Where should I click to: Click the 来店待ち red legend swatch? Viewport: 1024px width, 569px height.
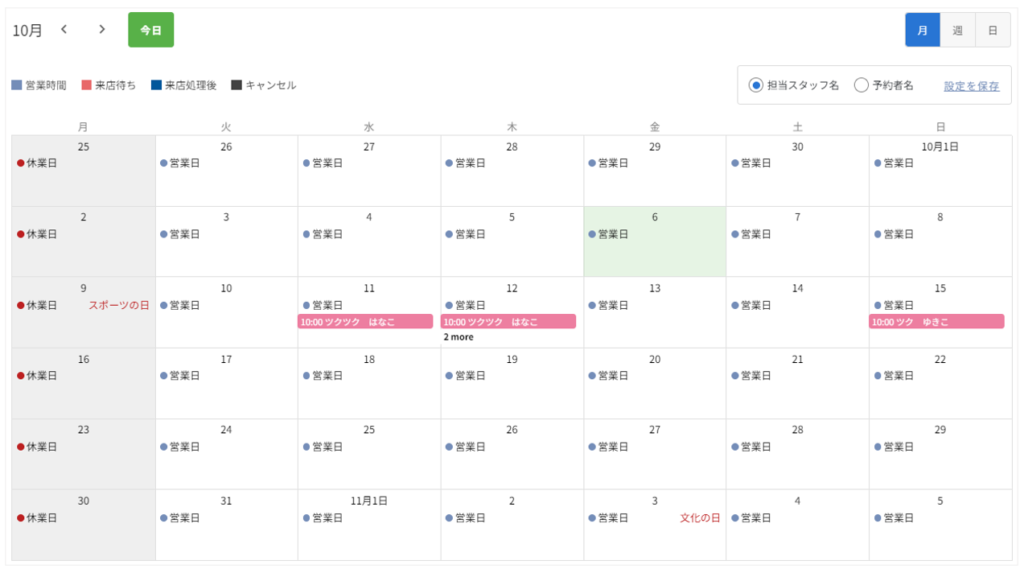pos(86,85)
